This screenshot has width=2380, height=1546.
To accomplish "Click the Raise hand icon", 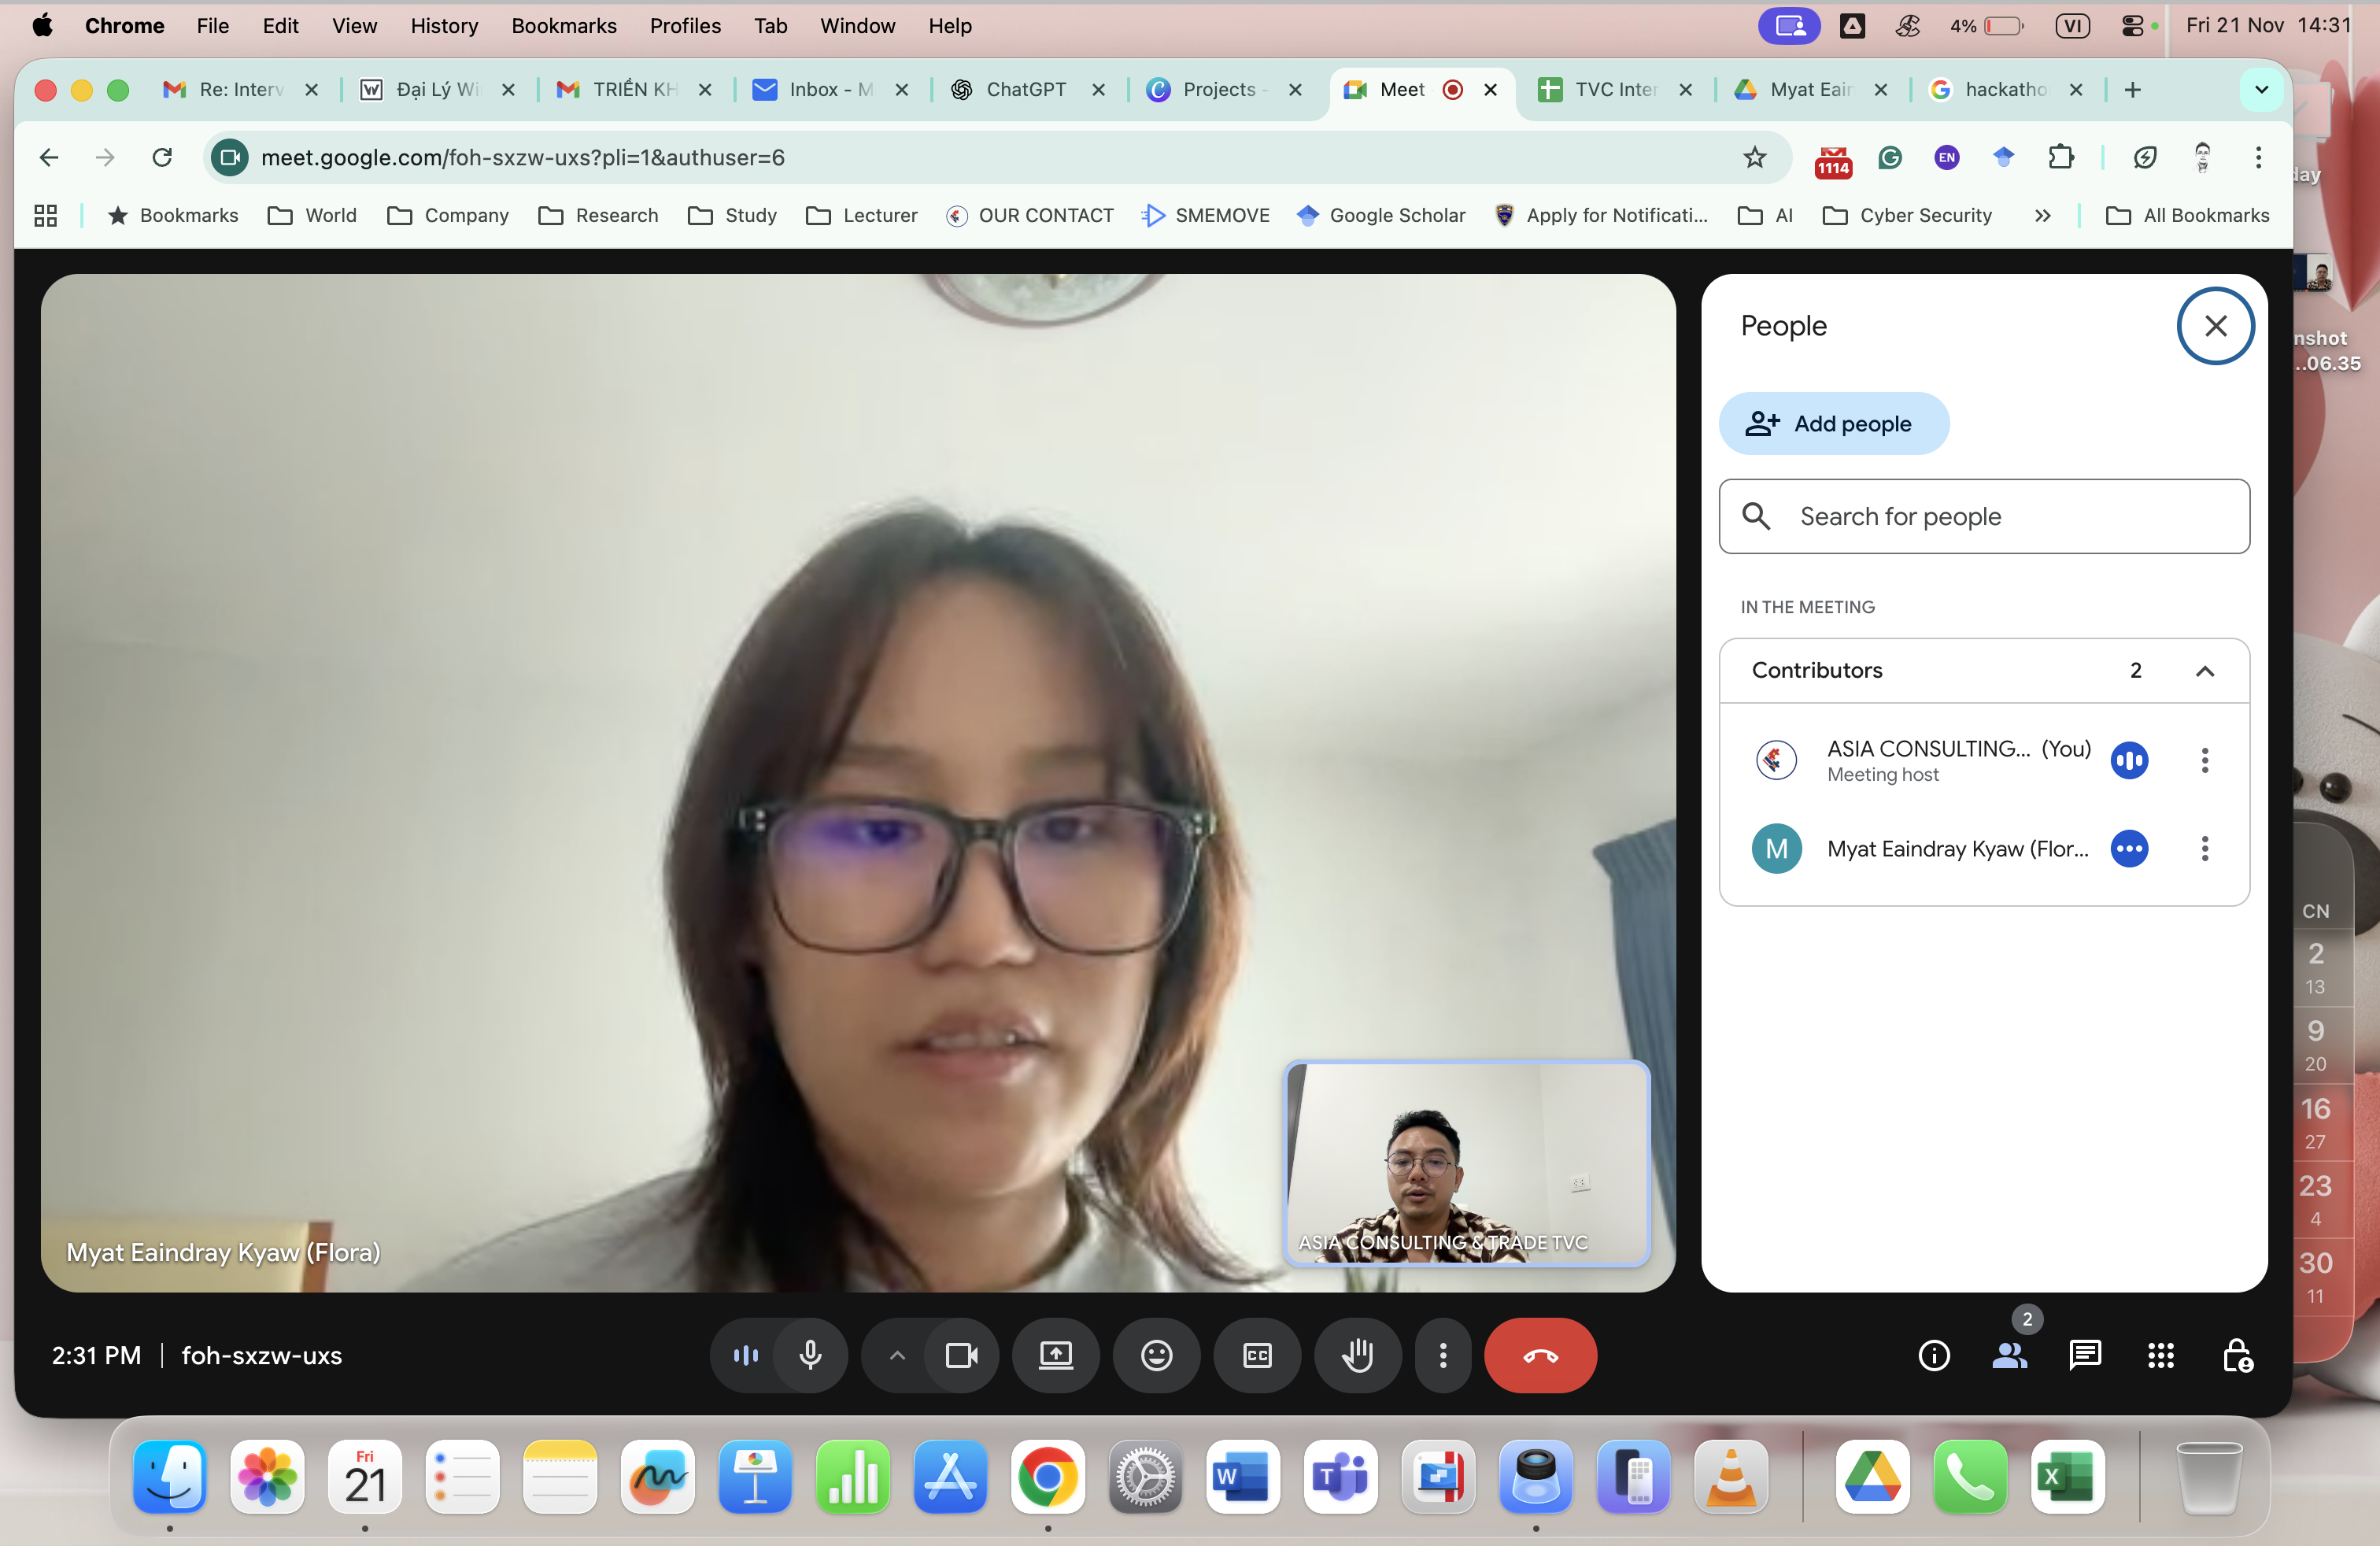I will [x=1357, y=1356].
